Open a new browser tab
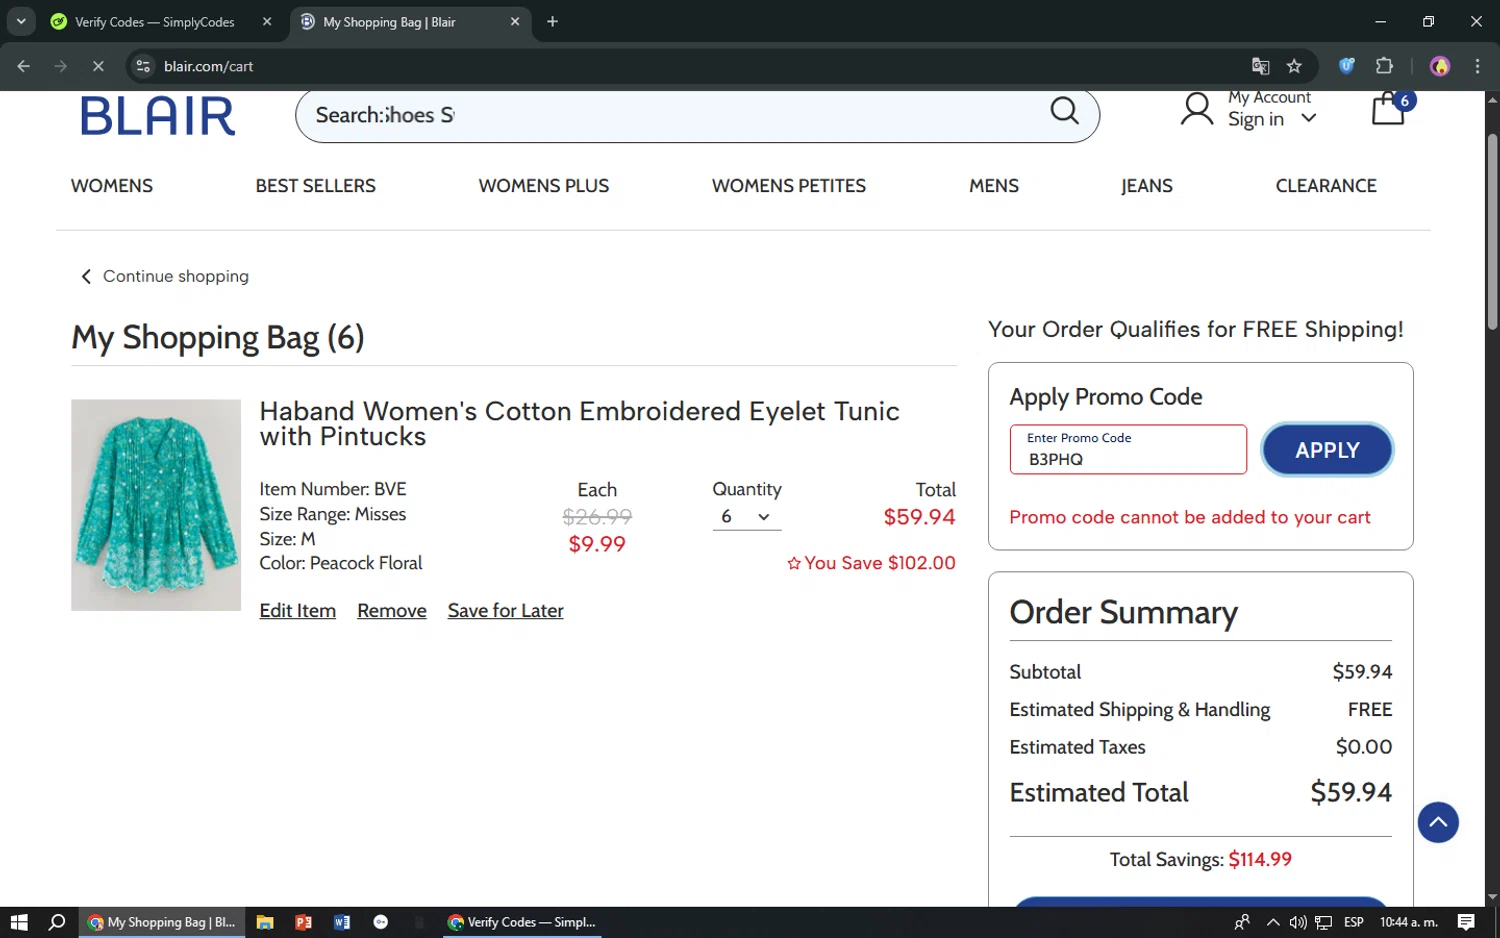Image resolution: width=1500 pixels, height=938 pixels. point(552,22)
